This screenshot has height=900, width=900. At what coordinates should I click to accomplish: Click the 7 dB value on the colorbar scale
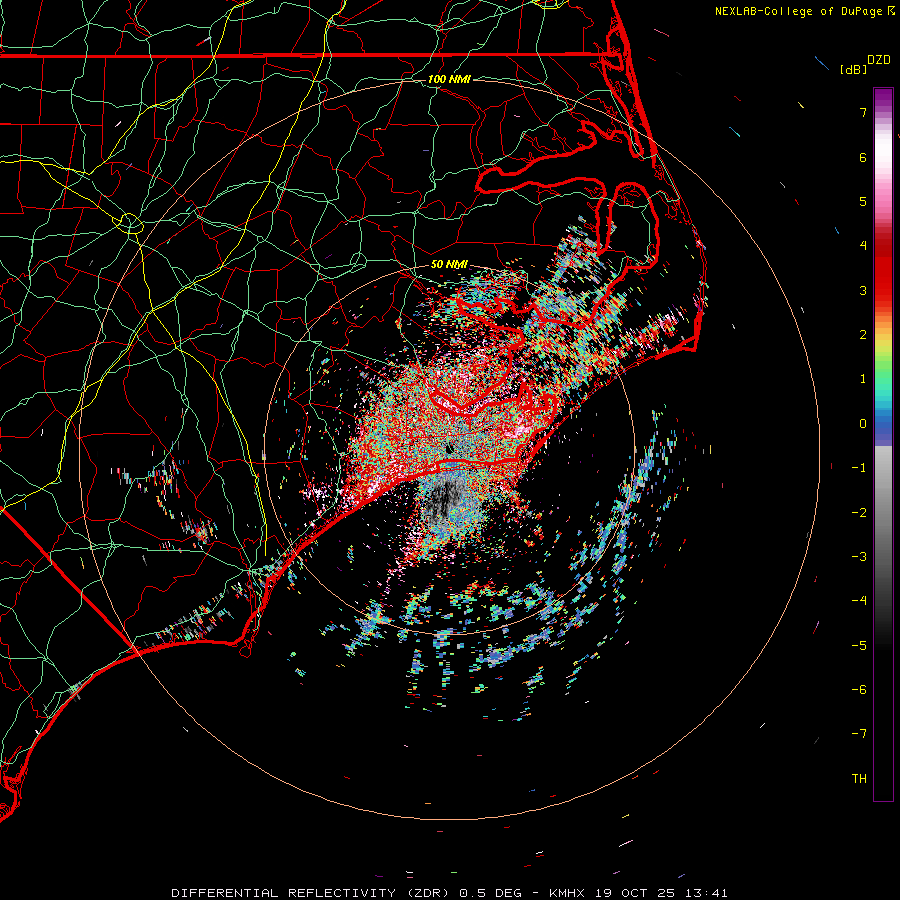click(863, 112)
